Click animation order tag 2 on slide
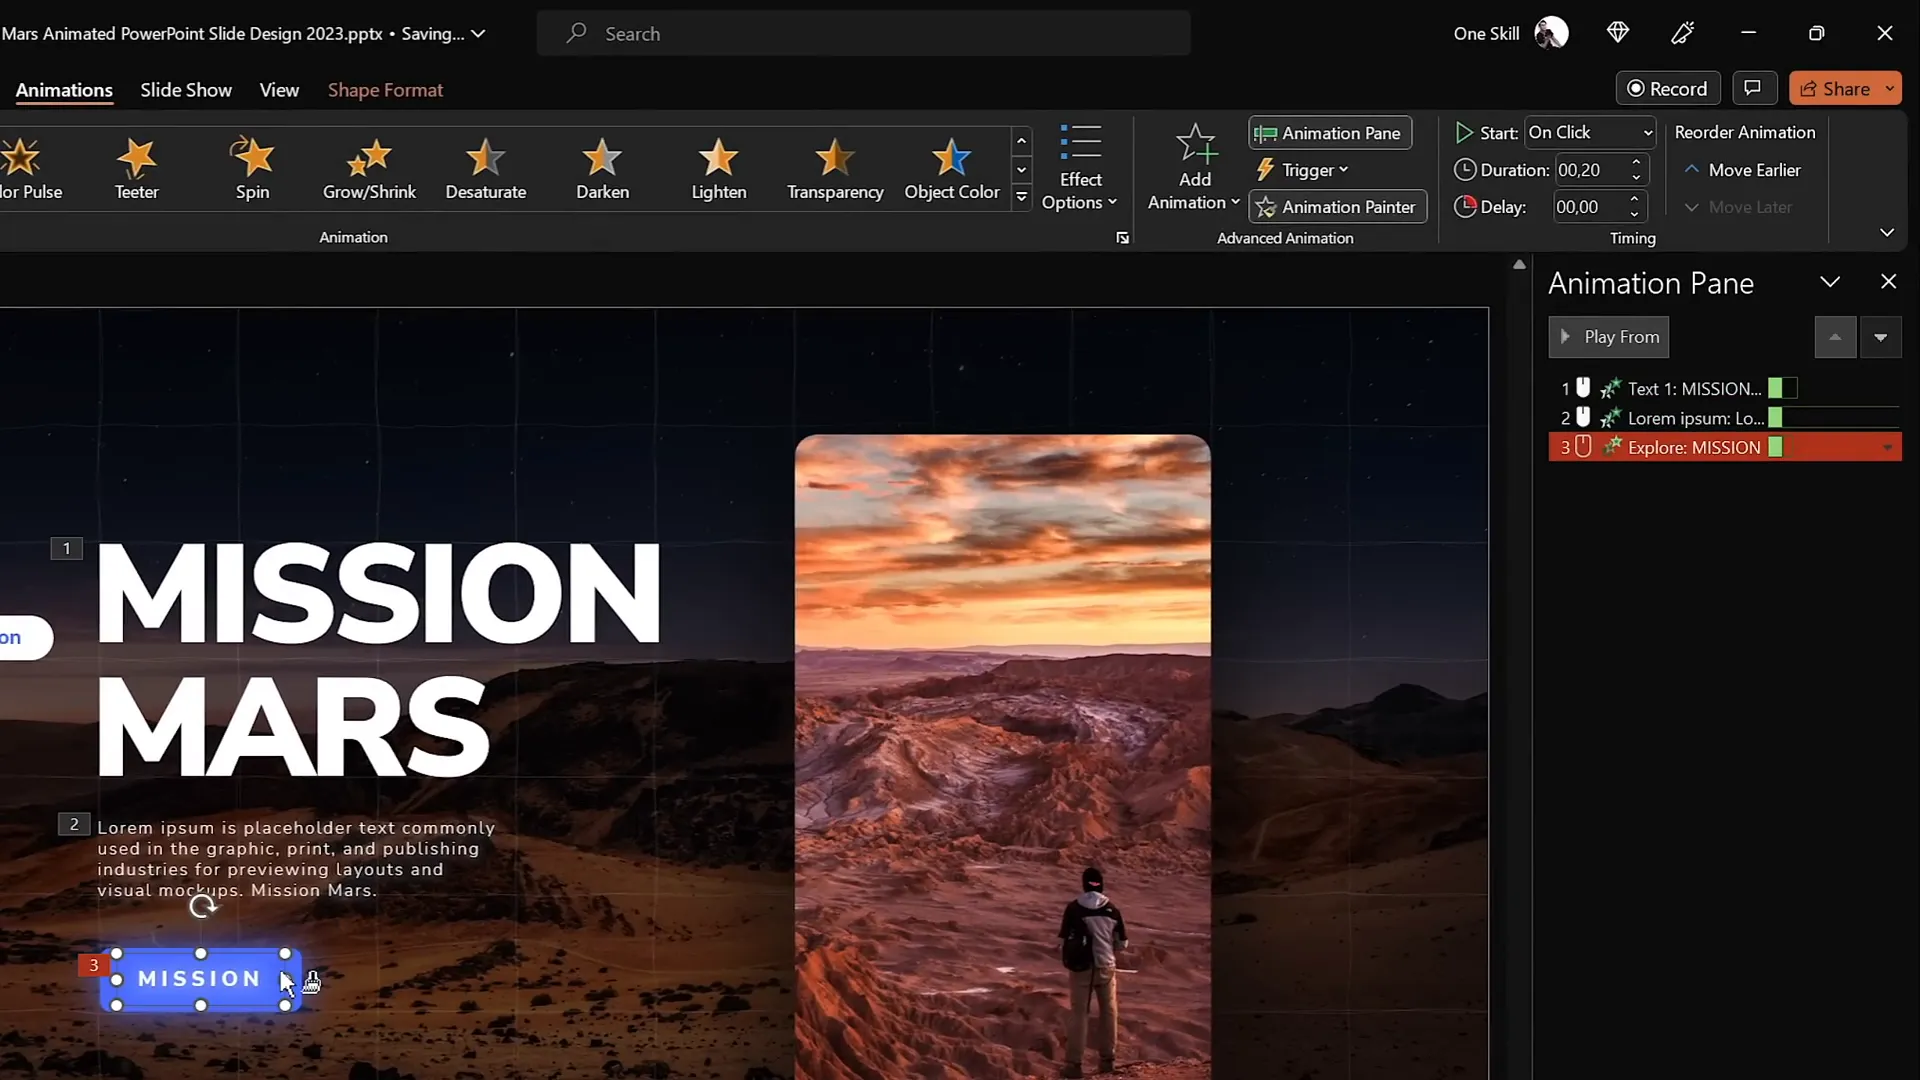Screen dimensions: 1920x1080 (74, 824)
